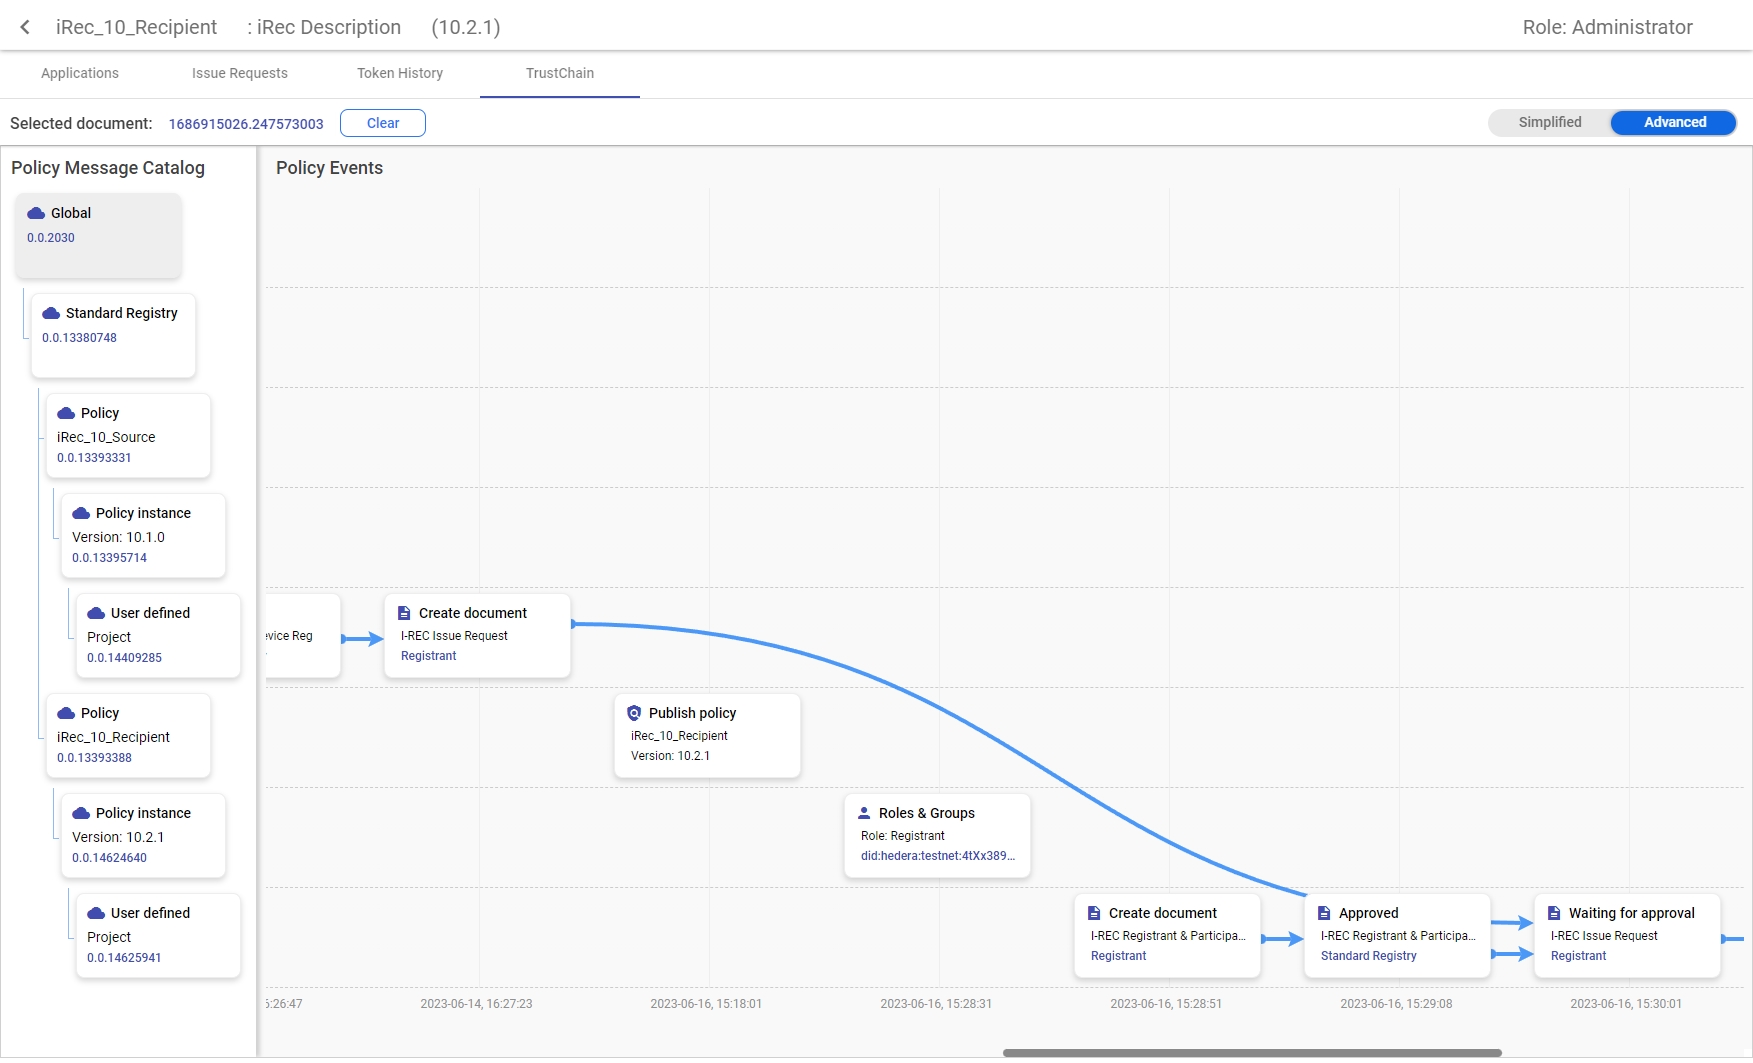Click the back arrow icon

pos(25,27)
